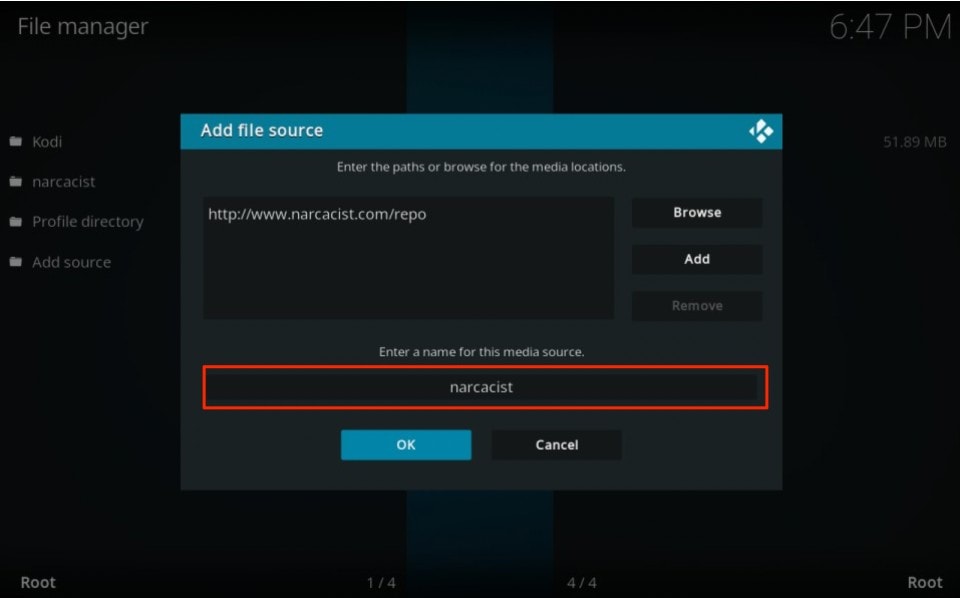Click the greyed-out Remove button
The image size is (960, 598).
(697, 305)
